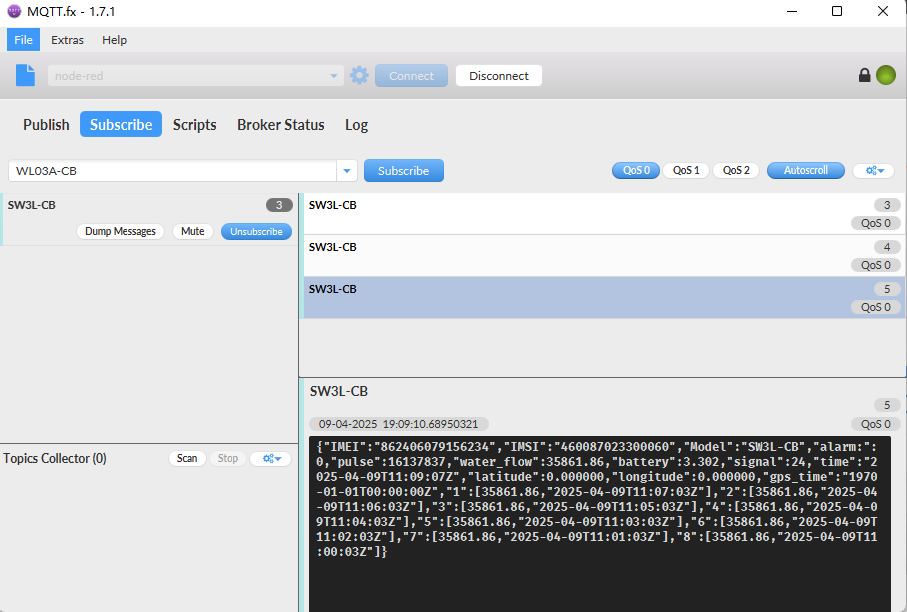The width and height of the screenshot is (907, 612).
Task: Click the QoS 0 badge in message details
Action: point(876,424)
